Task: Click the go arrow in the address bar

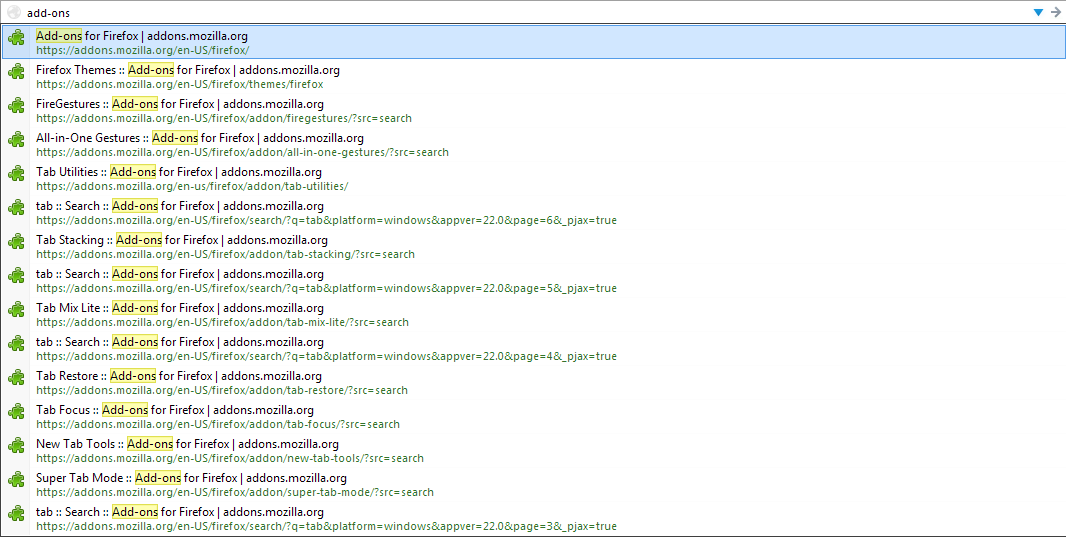Action: coord(1055,12)
